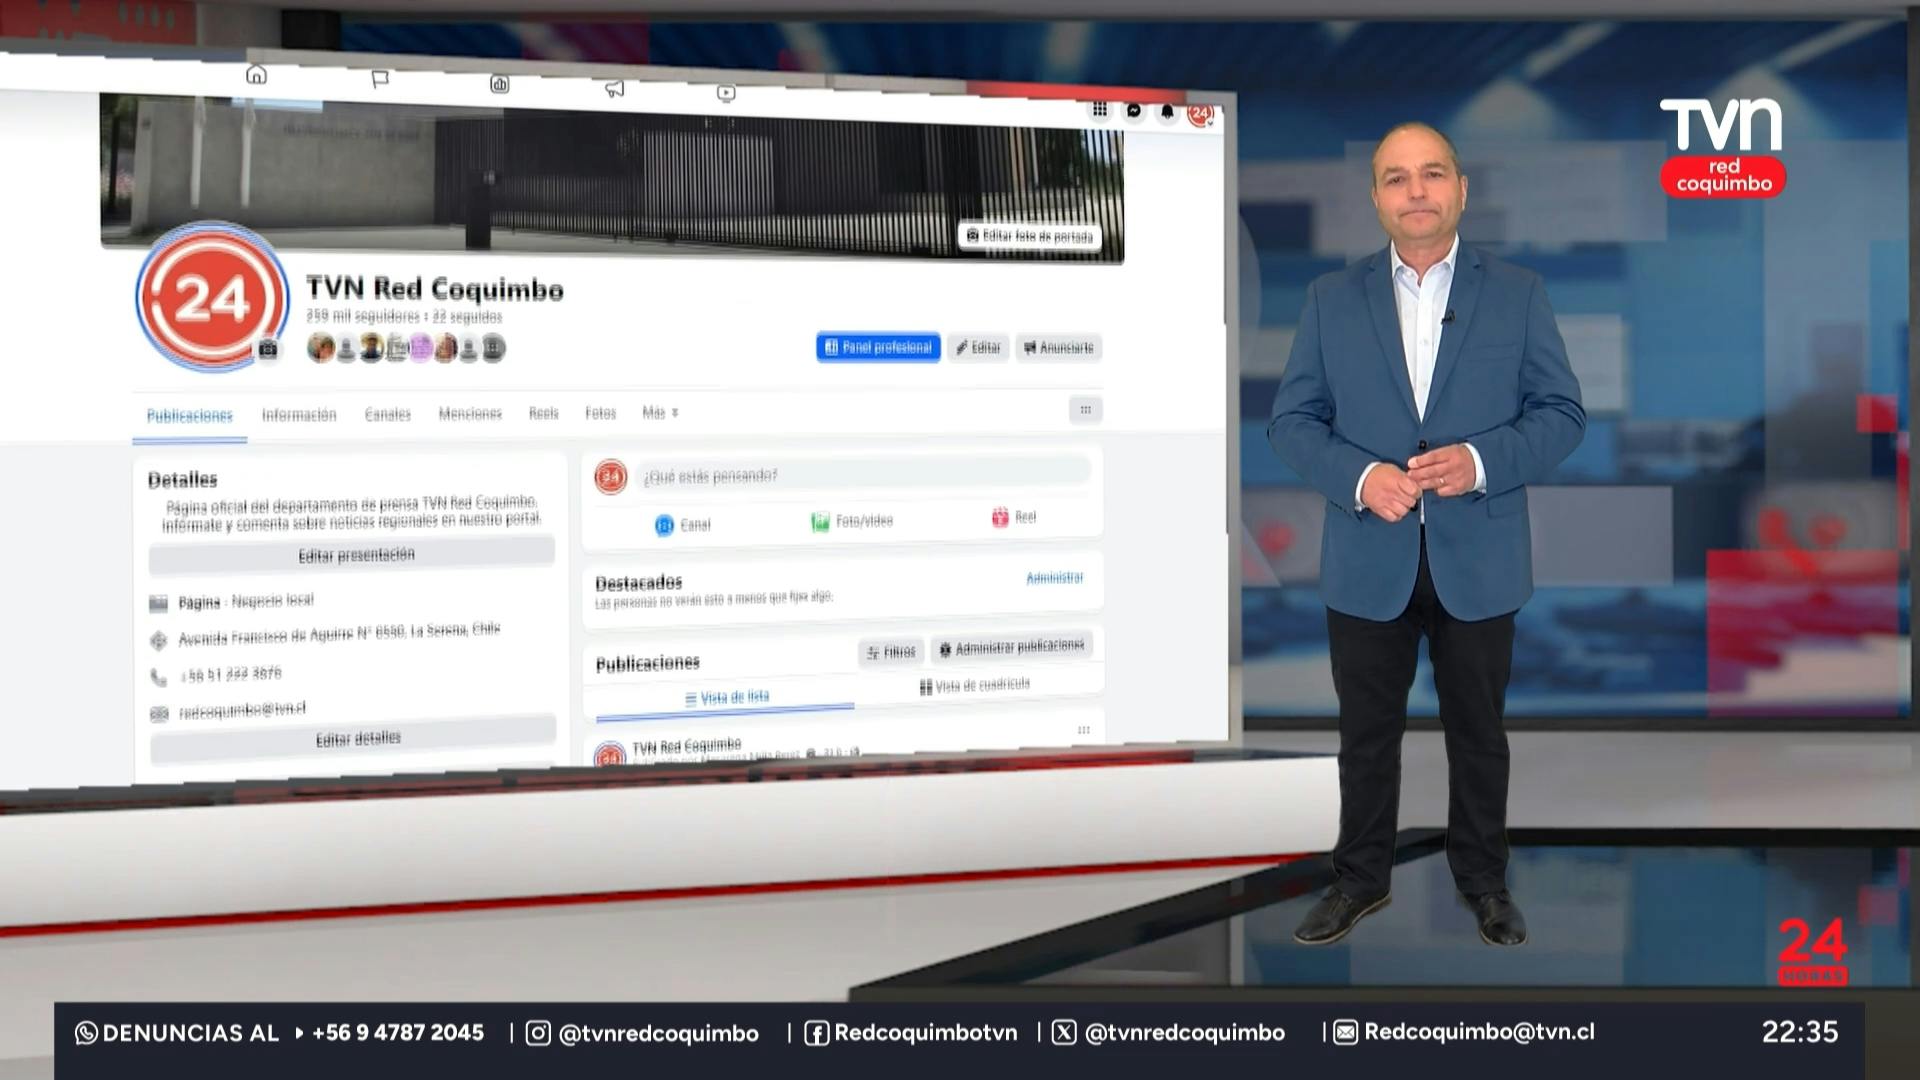Image resolution: width=1920 pixels, height=1080 pixels.
Task: Click the Anunciarte button
Action: (1059, 348)
